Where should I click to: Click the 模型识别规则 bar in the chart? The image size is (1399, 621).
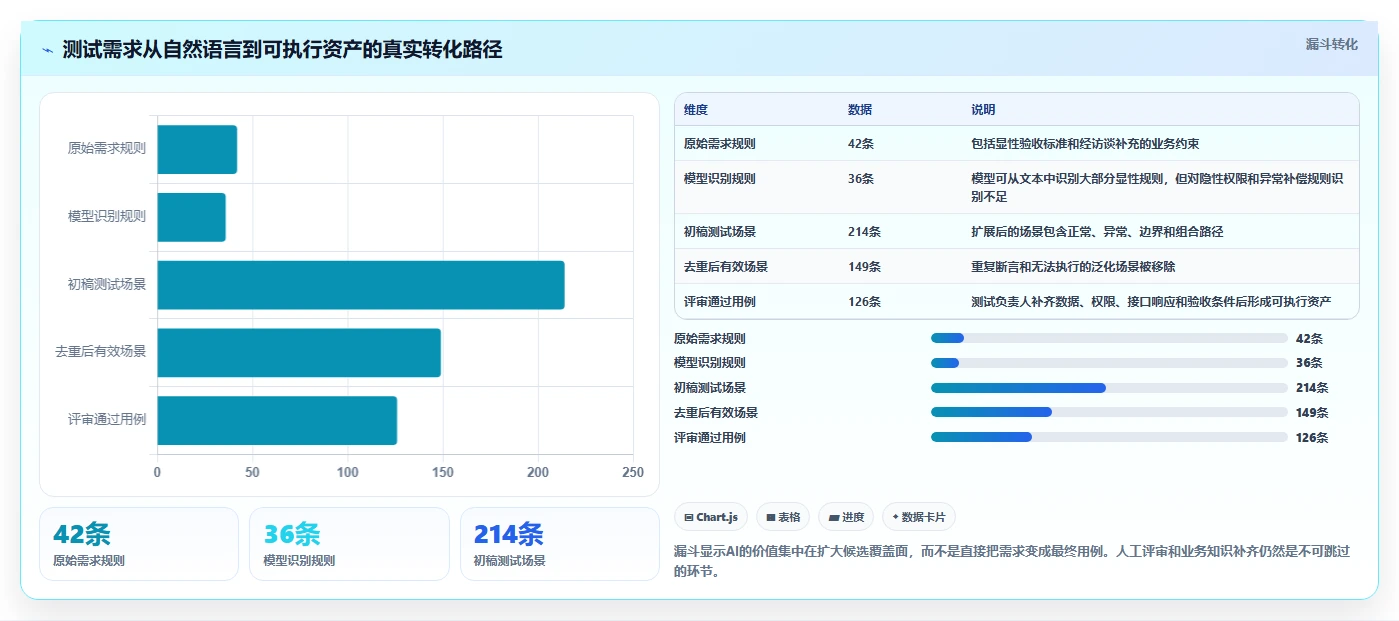point(191,217)
